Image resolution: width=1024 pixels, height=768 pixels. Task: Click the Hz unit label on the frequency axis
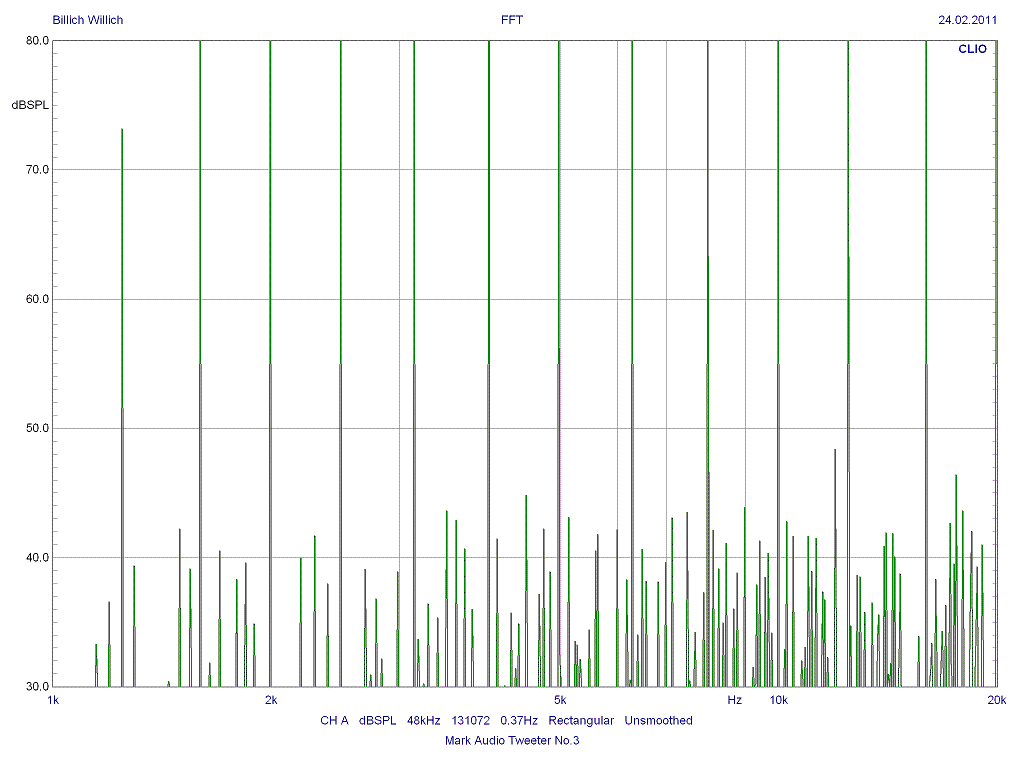coord(735,700)
